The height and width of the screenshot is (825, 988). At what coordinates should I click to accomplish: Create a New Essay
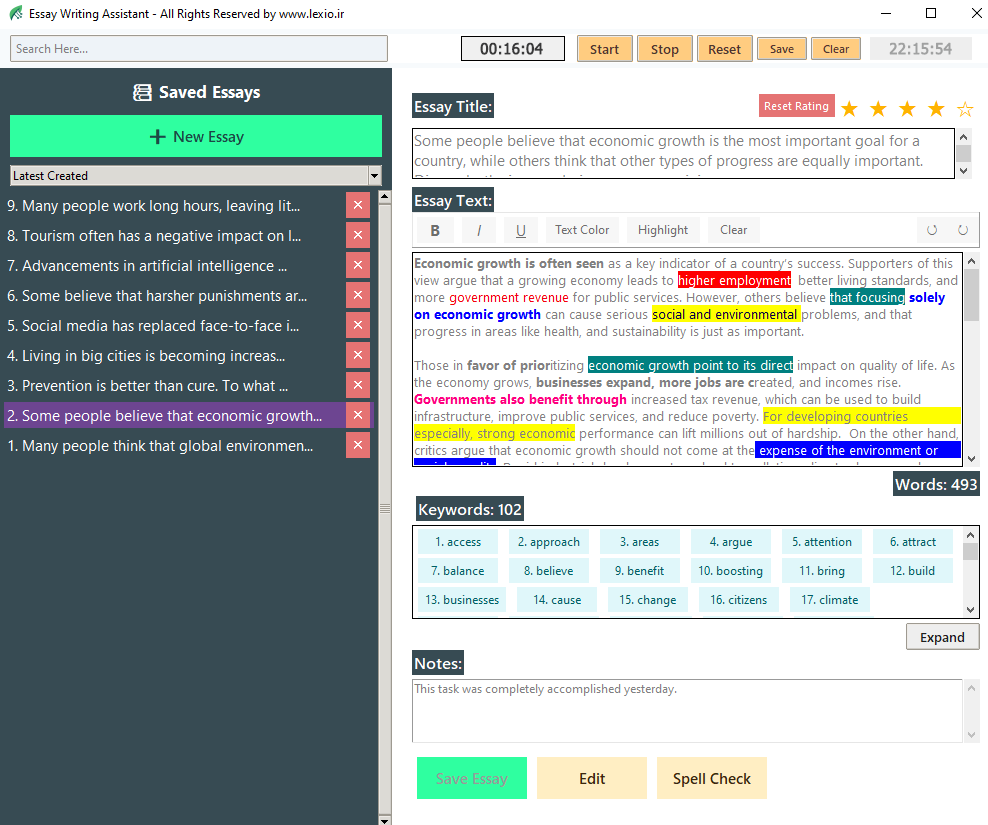point(196,137)
